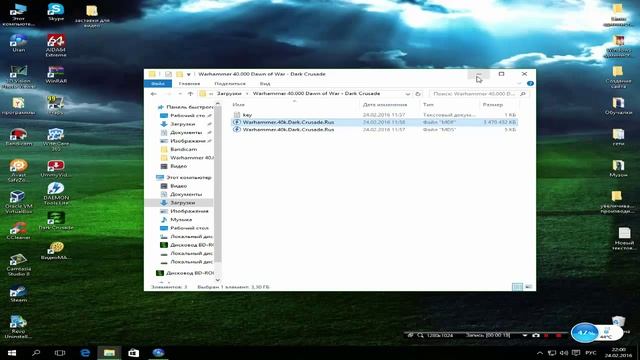Open the Windows Start menu
The image size is (640, 360).
coord(12,353)
